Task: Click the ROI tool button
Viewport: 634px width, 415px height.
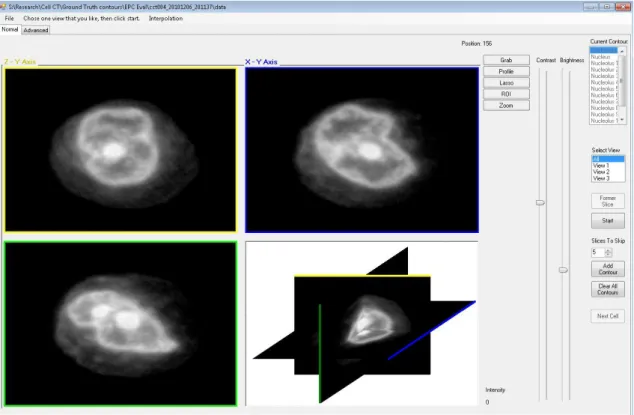Action: click(x=506, y=94)
